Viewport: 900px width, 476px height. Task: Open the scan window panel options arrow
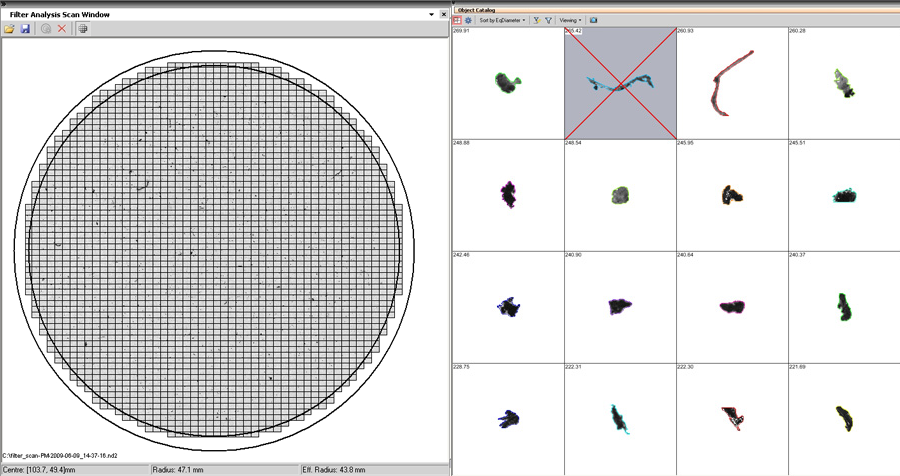click(x=430, y=15)
